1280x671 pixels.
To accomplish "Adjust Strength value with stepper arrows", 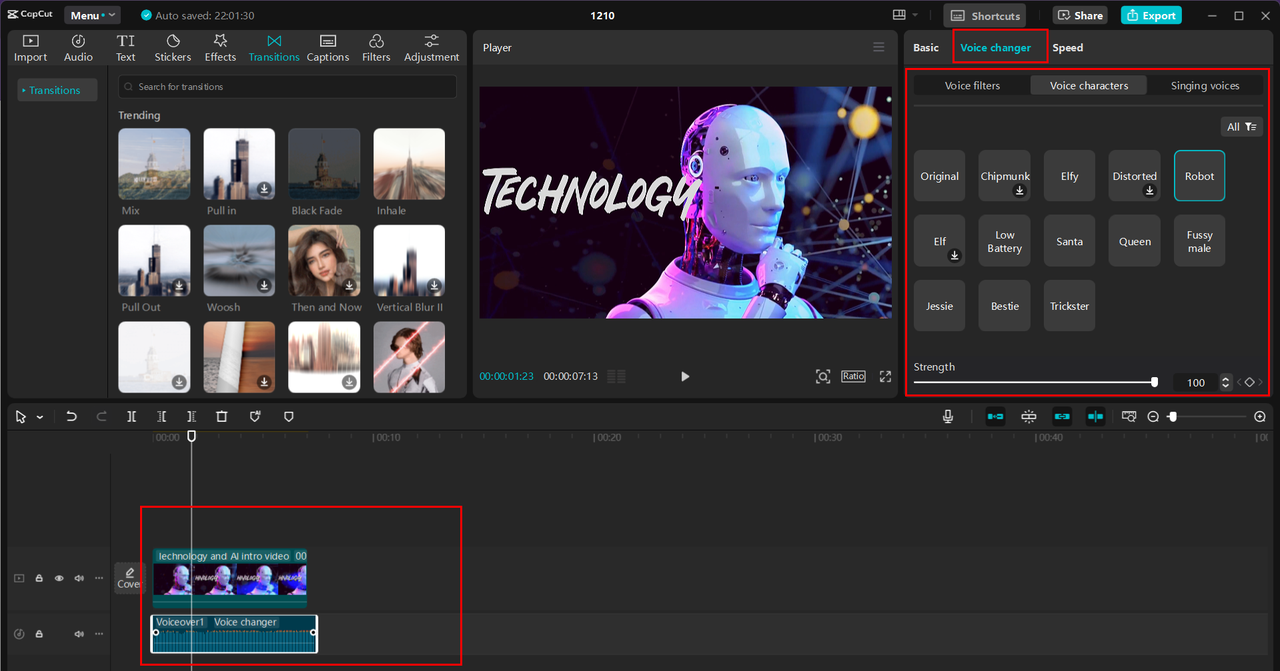I will point(1226,382).
